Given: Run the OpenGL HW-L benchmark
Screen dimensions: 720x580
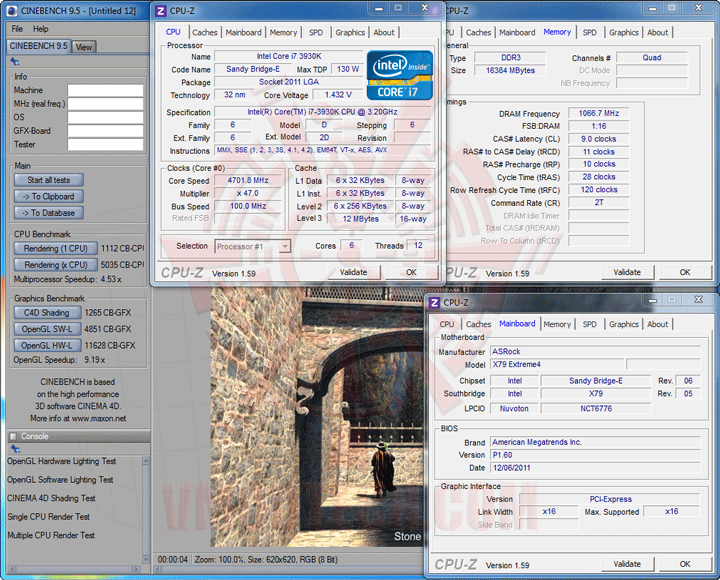Looking at the screenshot, I should click(46, 345).
